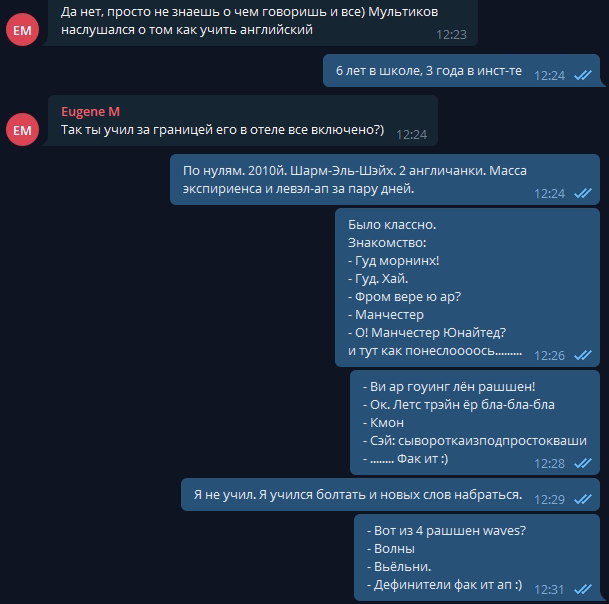Image resolution: width=609 pixels, height=604 pixels.
Task: Open the Eugene M sender name link
Action: [90, 111]
